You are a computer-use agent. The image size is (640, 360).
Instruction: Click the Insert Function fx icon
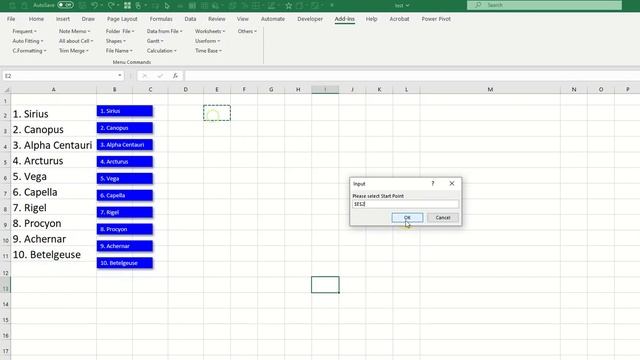(x=175, y=76)
